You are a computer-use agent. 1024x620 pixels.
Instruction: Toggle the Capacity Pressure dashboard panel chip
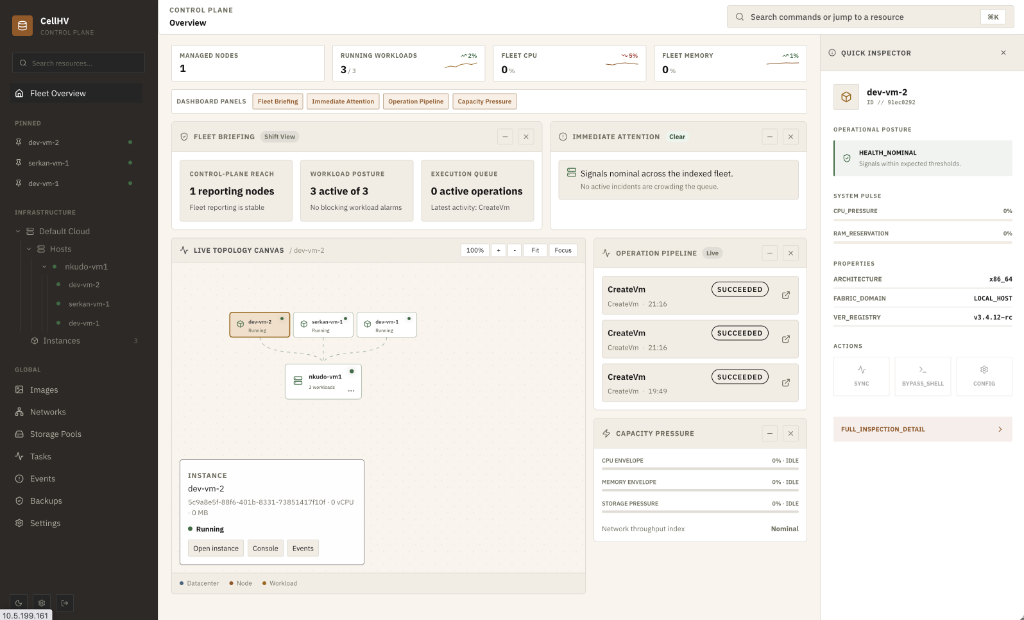(x=485, y=101)
